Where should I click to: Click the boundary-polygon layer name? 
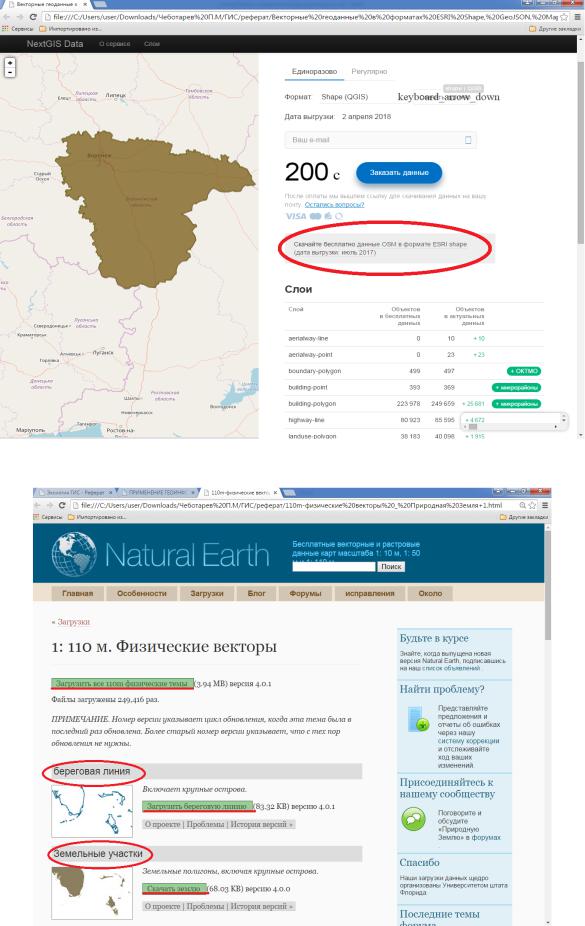(315, 371)
